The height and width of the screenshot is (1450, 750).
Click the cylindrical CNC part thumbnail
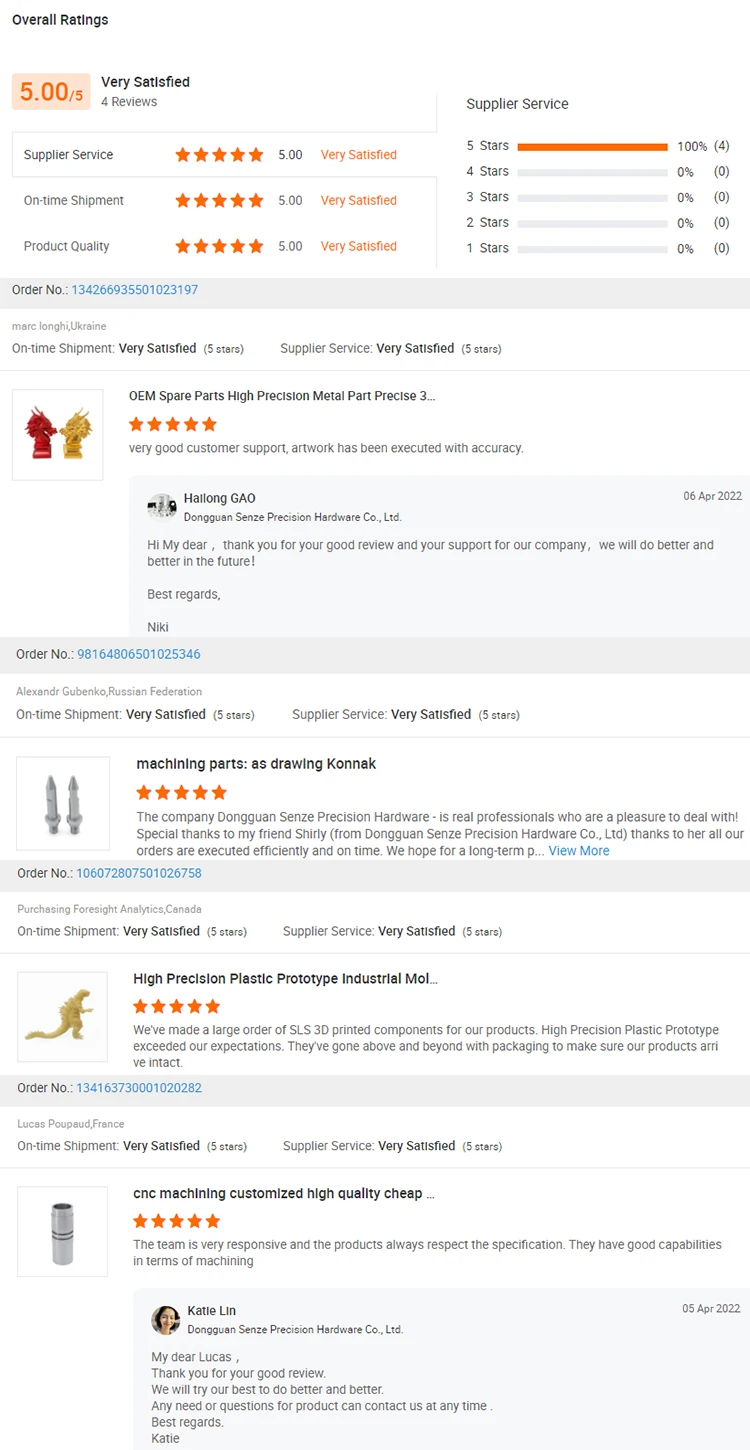pos(62,1231)
